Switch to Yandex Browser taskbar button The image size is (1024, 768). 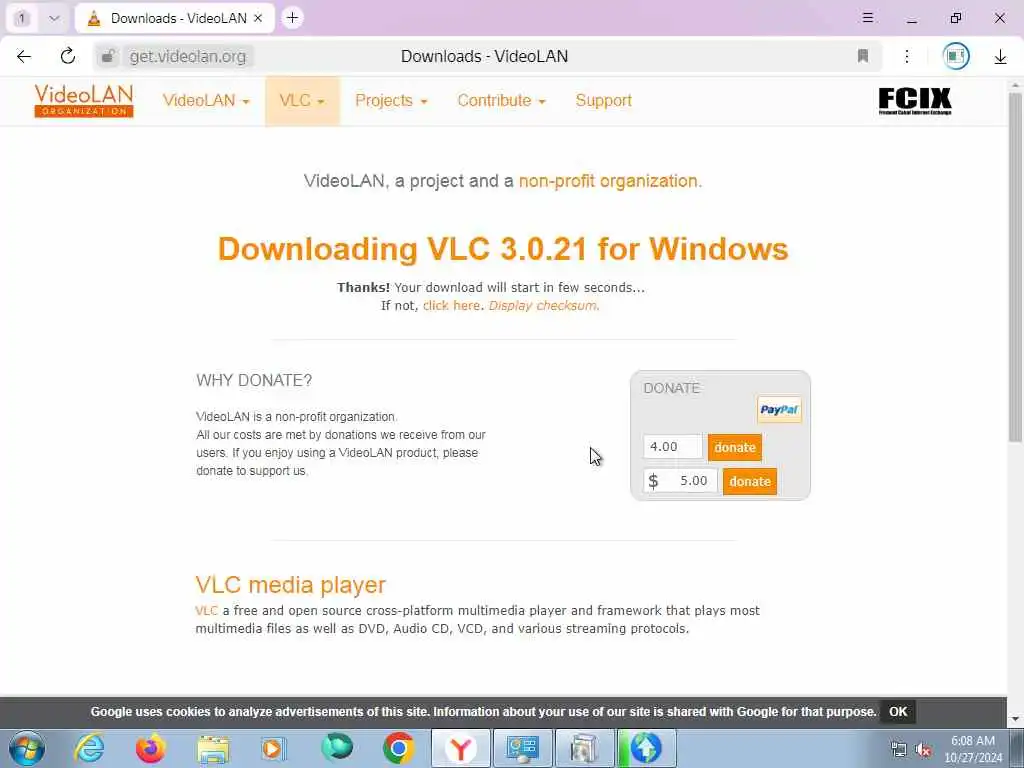[x=460, y=748]
